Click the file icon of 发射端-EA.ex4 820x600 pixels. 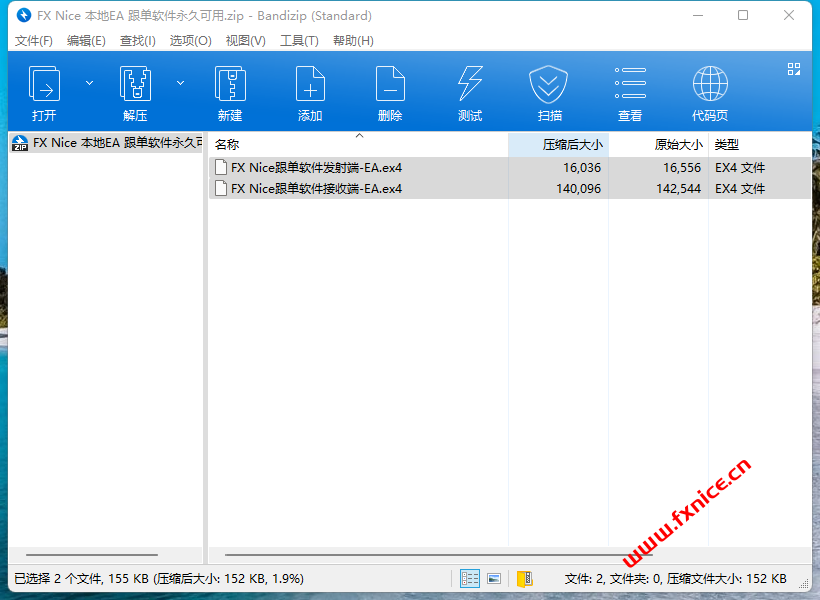[x=221, y=167]
